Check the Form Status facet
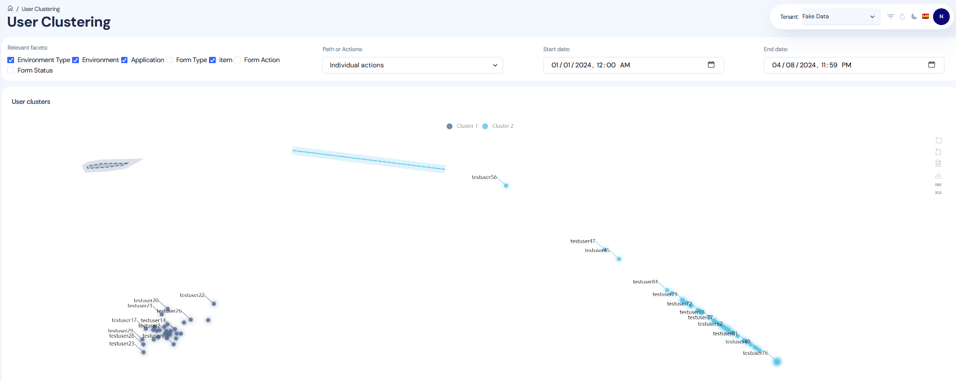The image size is (956, 381). click(x=11, y=71)
